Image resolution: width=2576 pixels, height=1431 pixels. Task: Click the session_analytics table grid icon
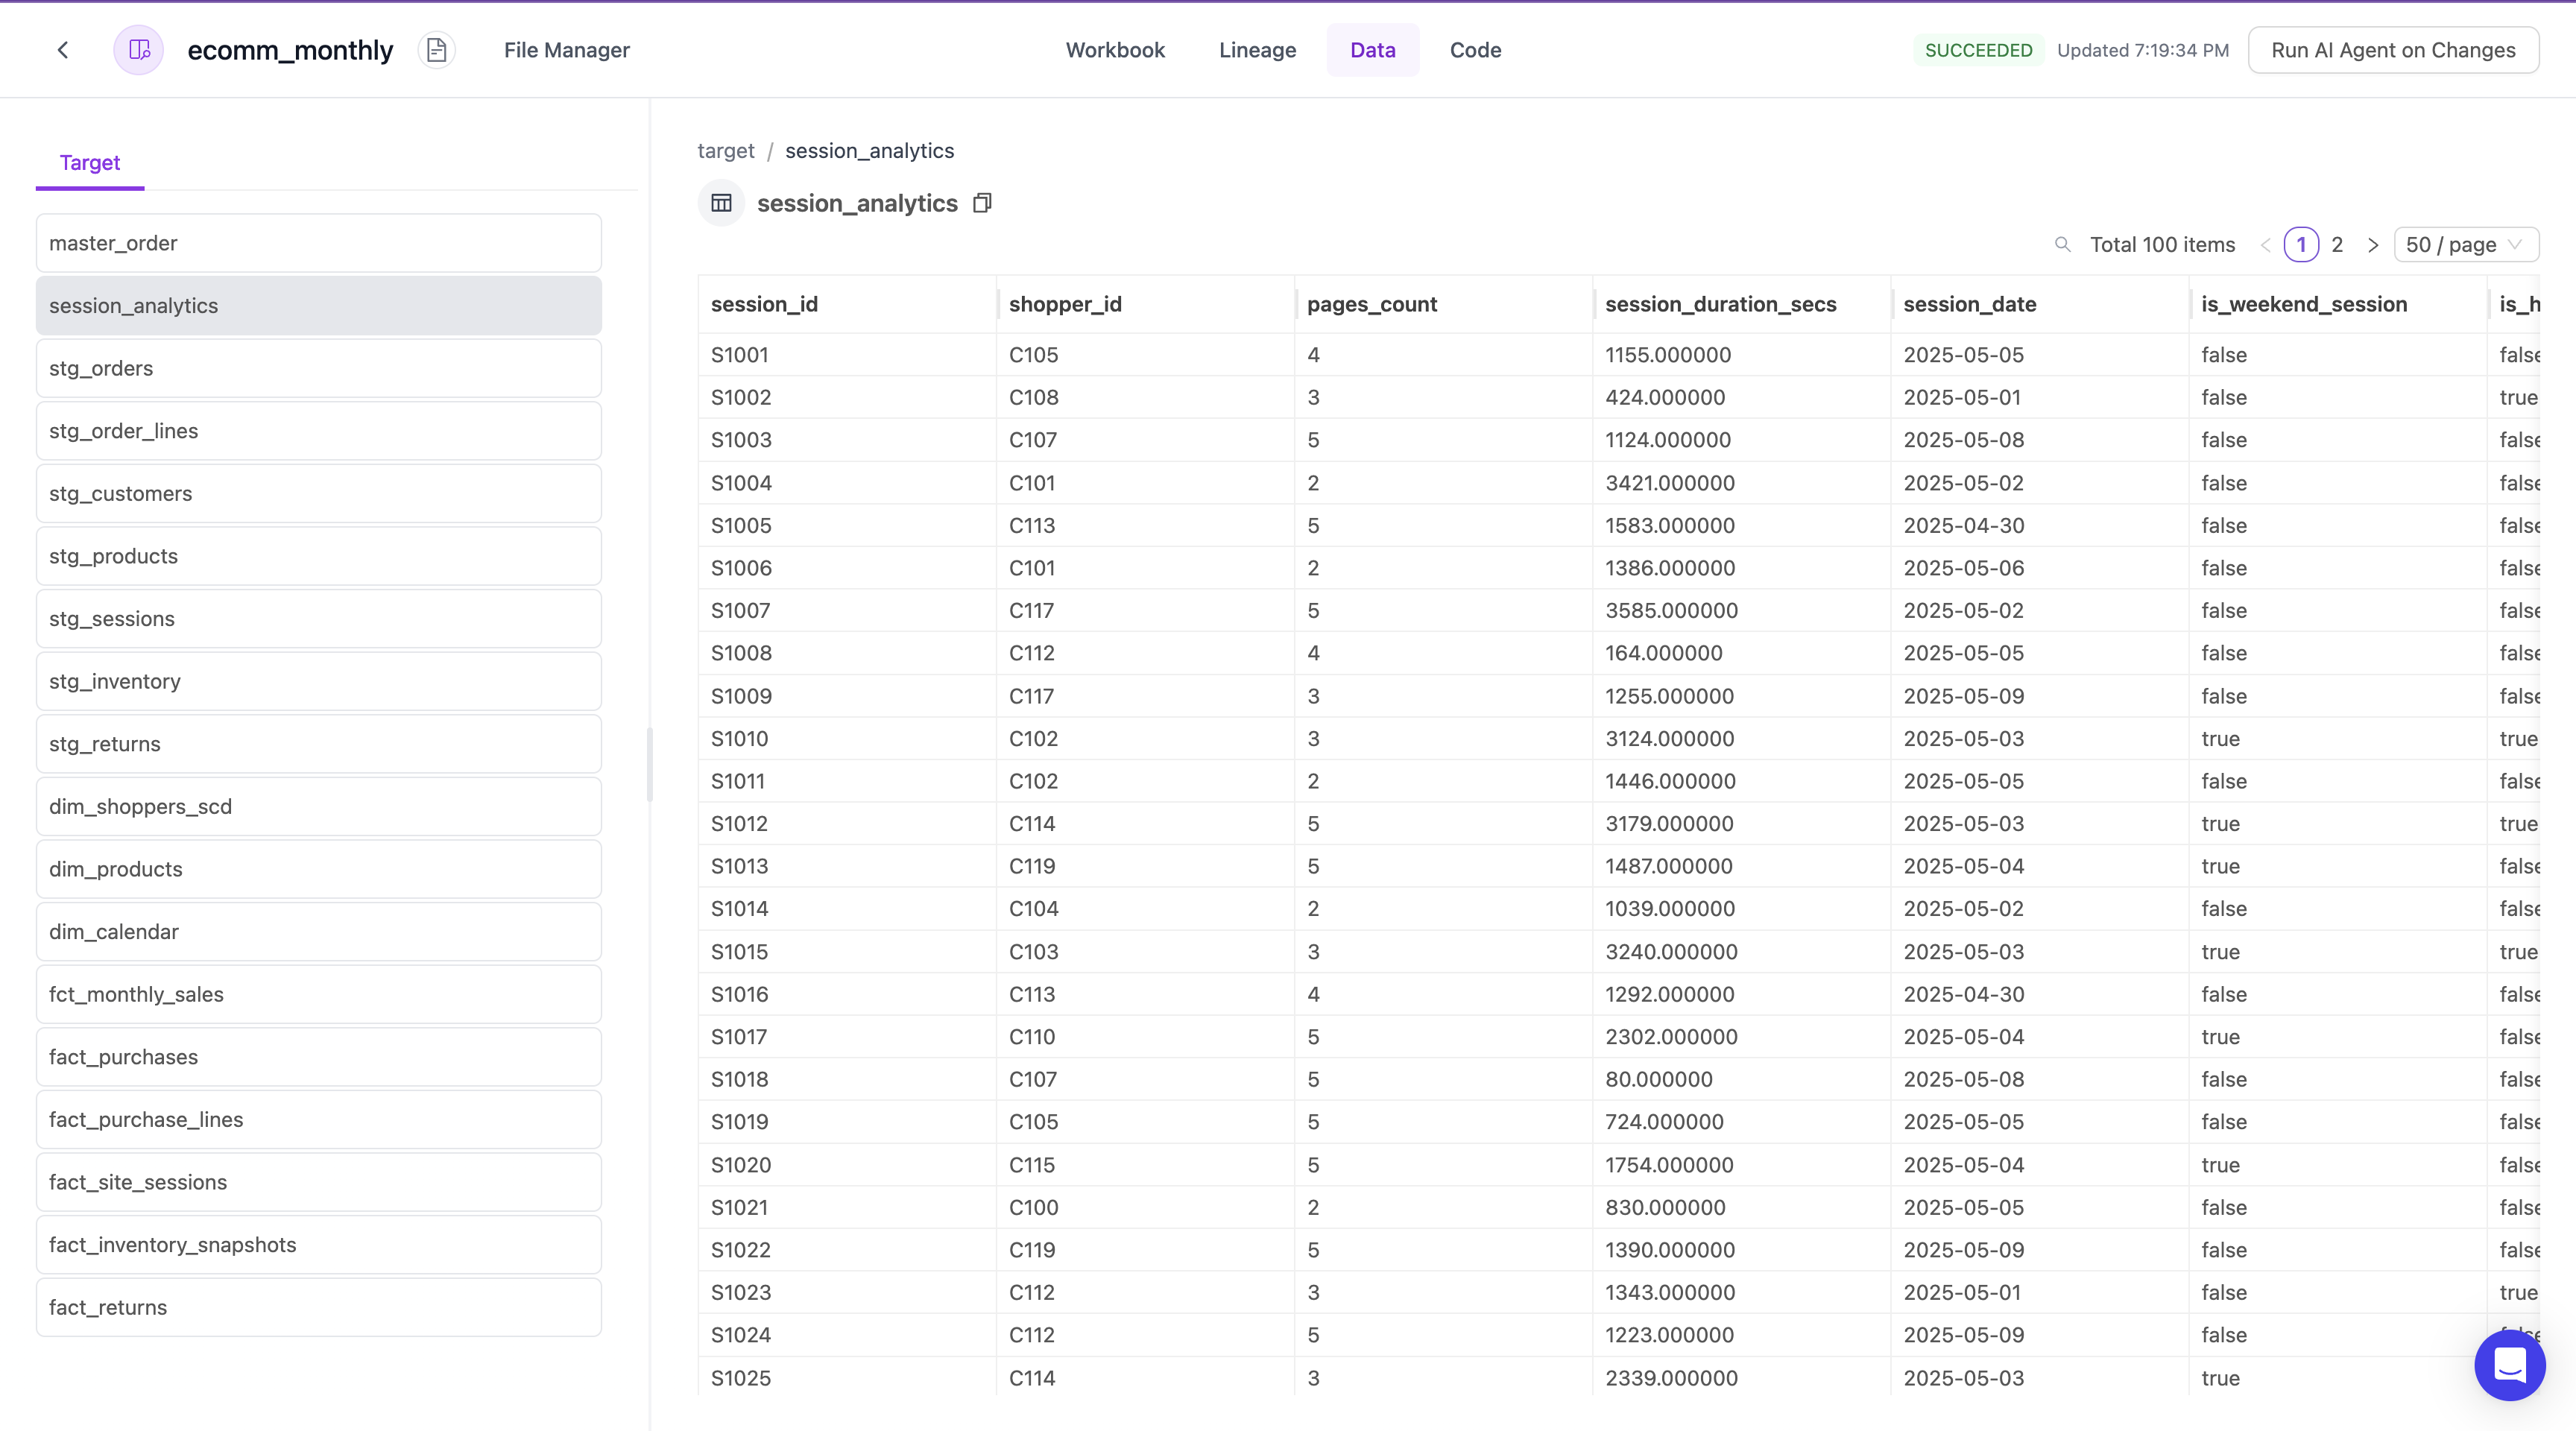pos(721,203)
